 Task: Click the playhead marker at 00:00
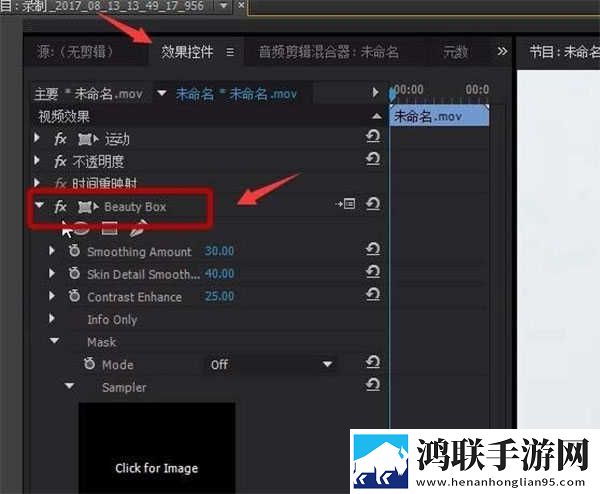(x=392, y=93)
